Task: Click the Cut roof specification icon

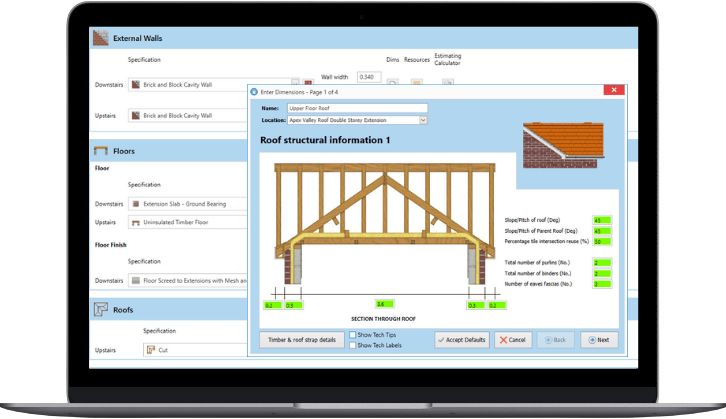Action: click(x=150, y=350)
